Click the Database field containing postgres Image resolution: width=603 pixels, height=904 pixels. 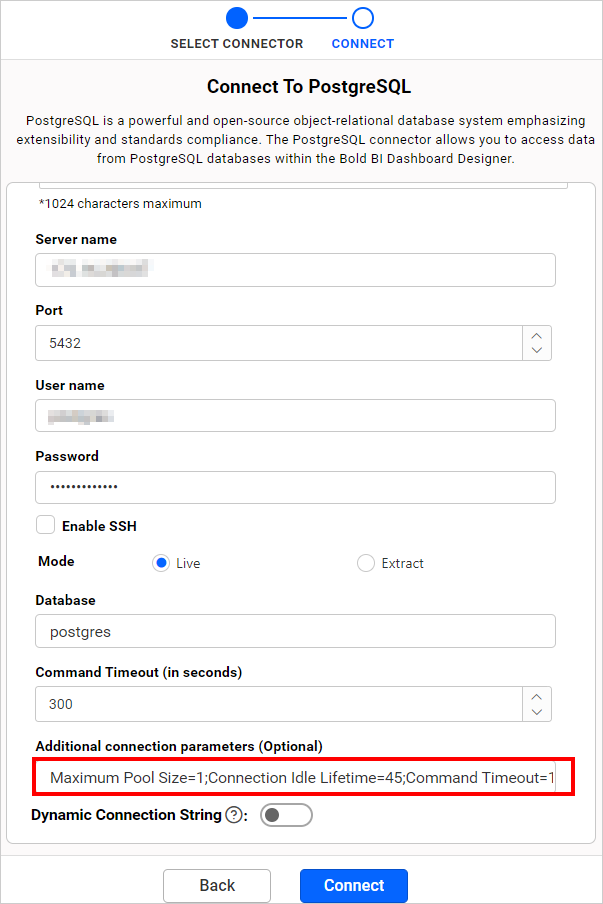point(295,632)
